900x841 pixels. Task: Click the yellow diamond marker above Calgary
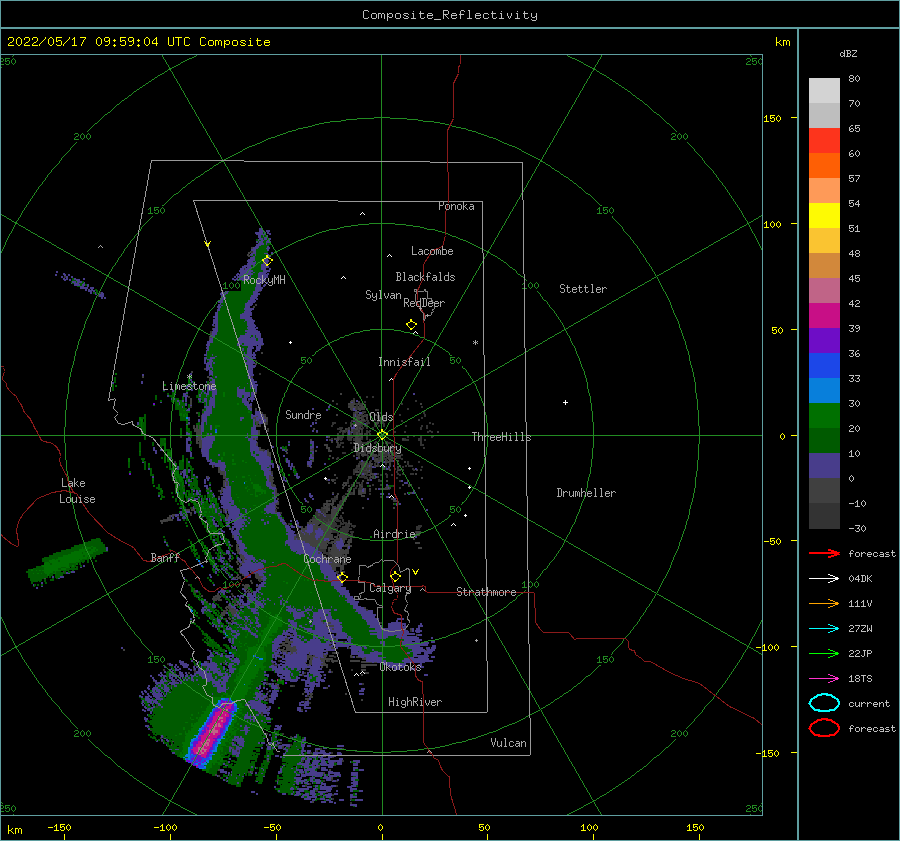(x=395, y=576)
